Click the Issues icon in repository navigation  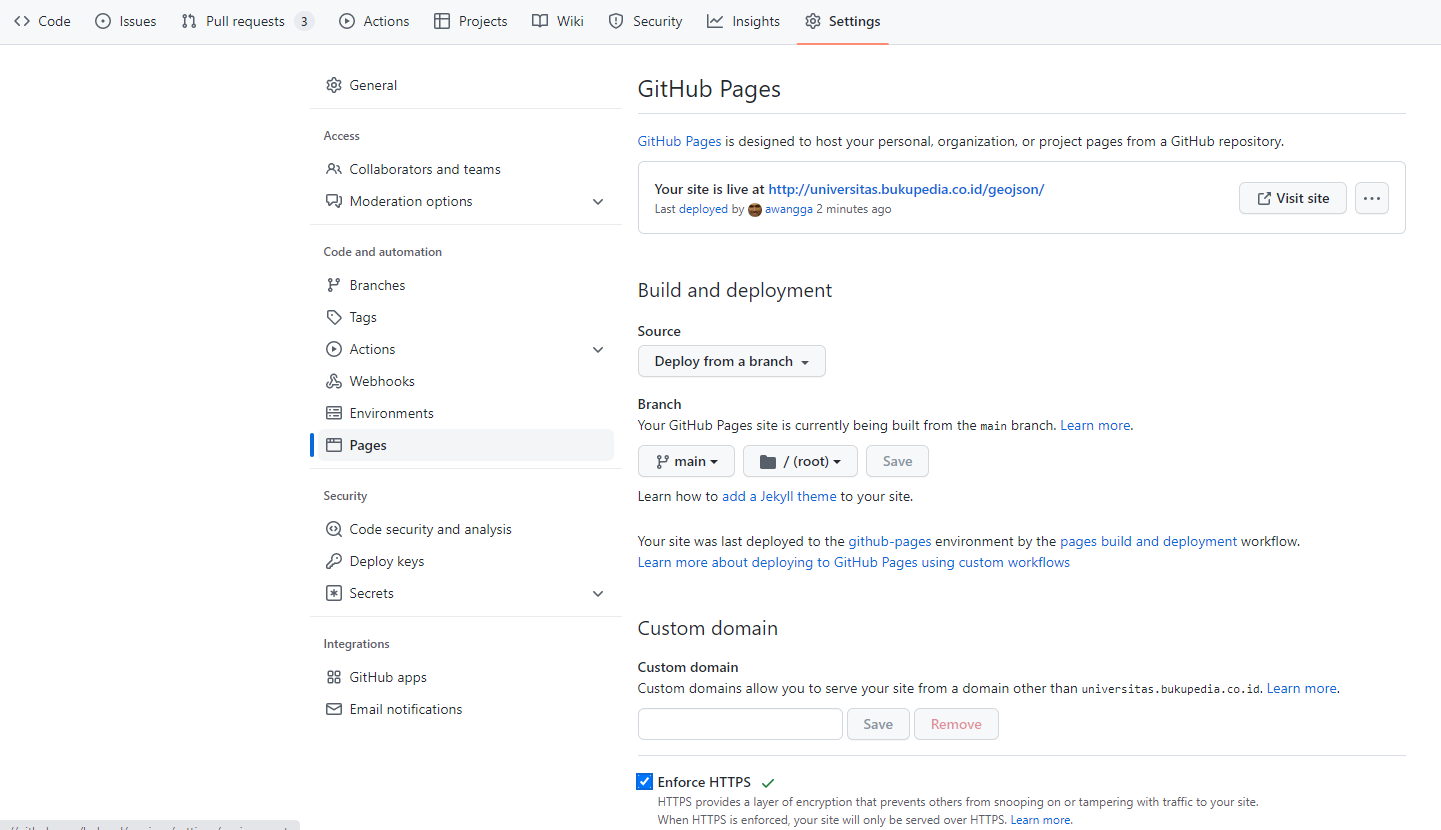click(x=101, y=20)
